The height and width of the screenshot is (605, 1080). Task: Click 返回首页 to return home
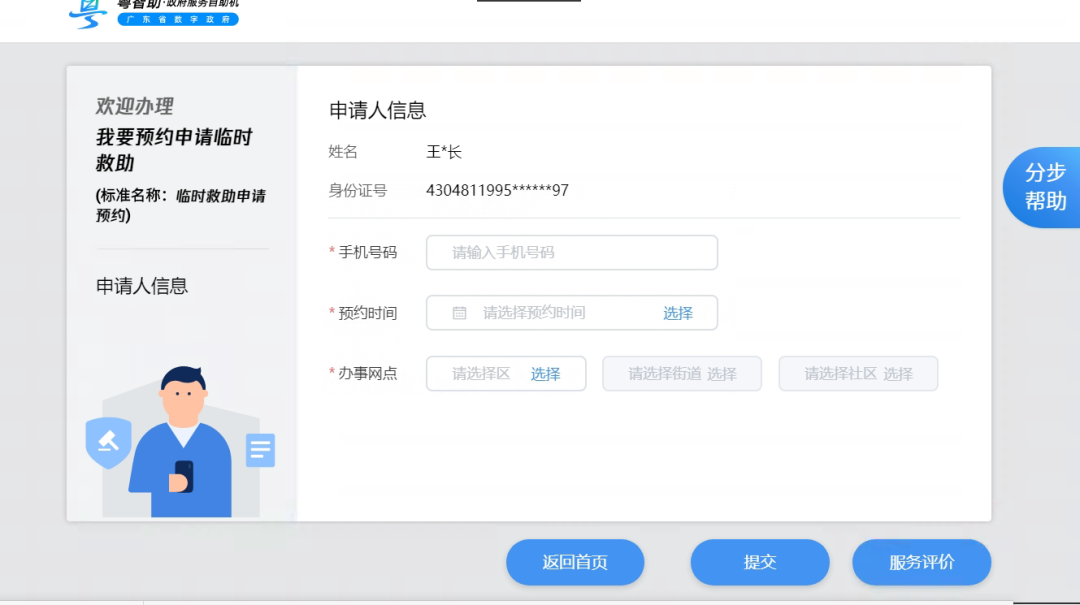coord(575,562)
